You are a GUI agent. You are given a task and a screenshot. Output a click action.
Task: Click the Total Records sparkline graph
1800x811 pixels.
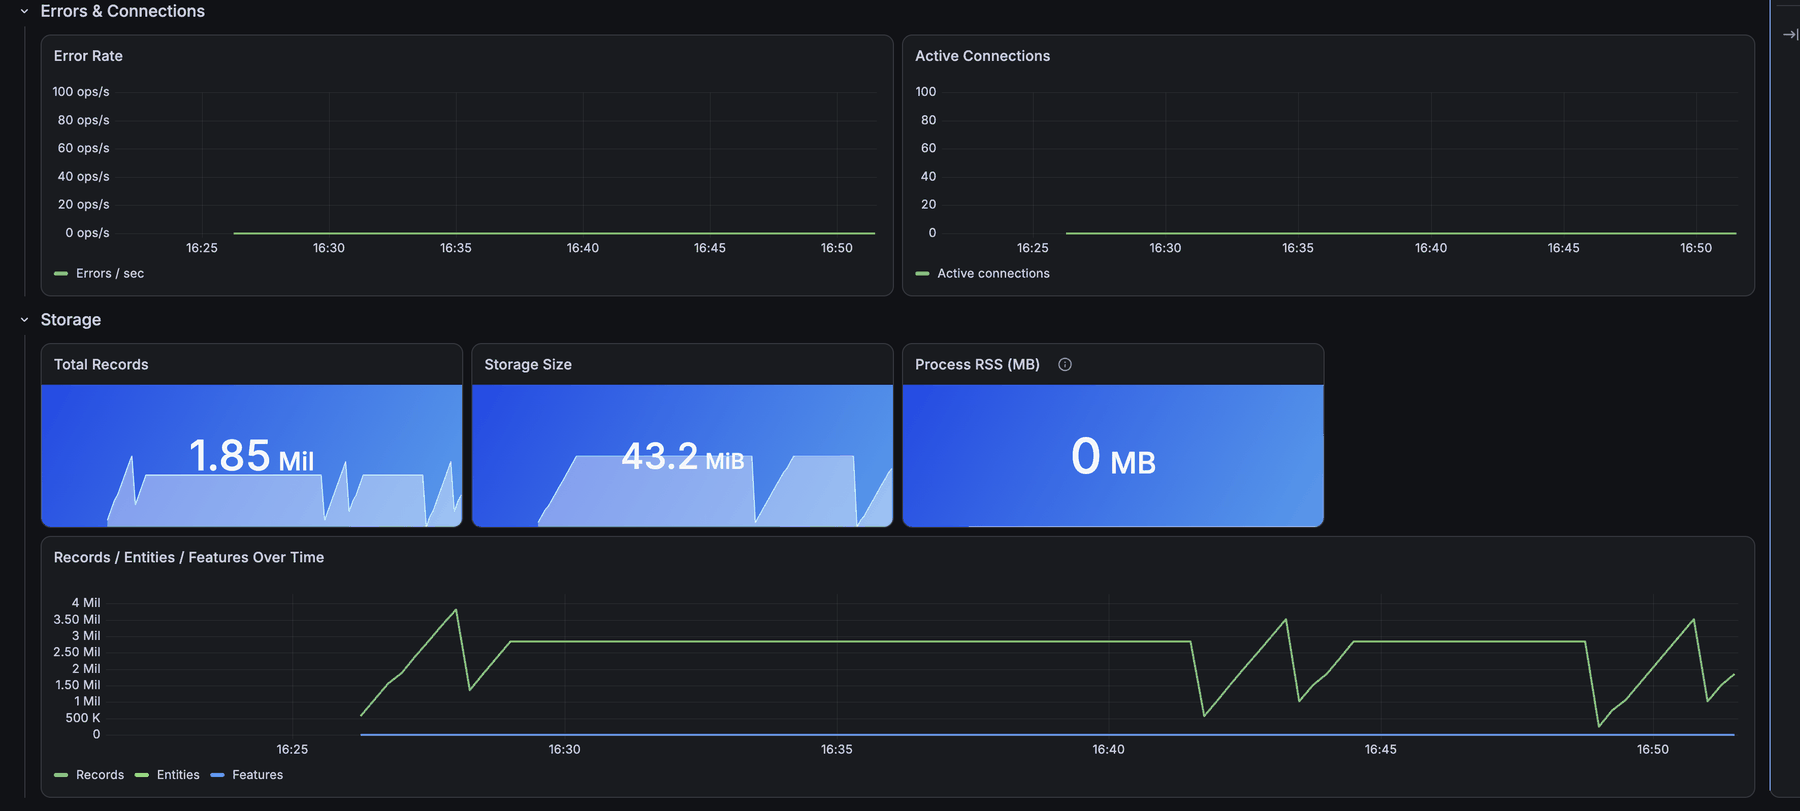(x=284, y=493)
